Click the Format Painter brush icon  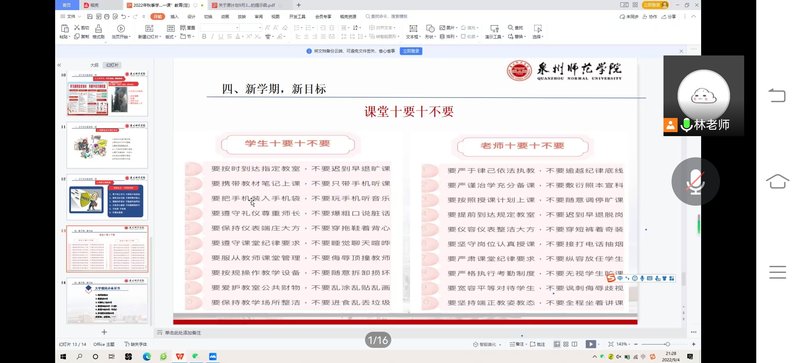pyautogui.click(x=99, y=29)
